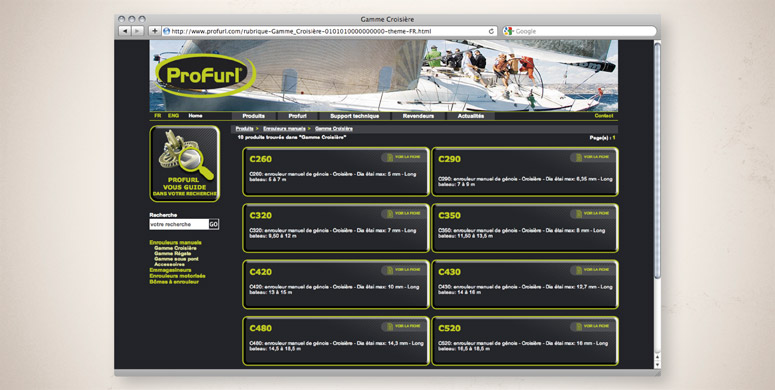Open the 'Profurl vous guide' search guide image
This screenshot has height=390, width=775.
click(184, 164)
